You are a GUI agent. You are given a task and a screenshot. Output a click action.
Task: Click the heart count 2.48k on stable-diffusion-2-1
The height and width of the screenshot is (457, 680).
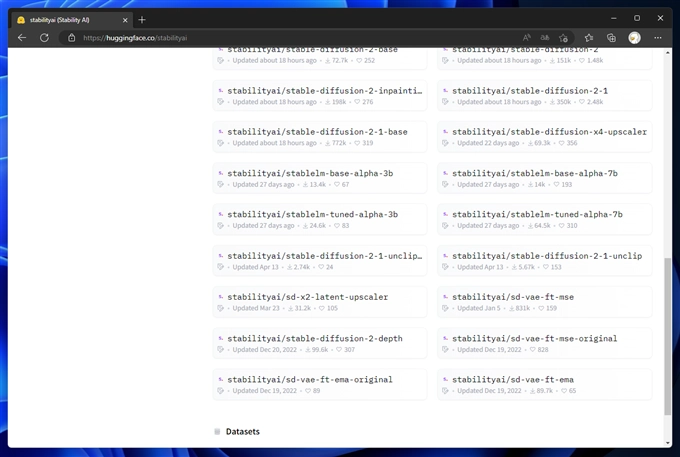coord(591,102)
